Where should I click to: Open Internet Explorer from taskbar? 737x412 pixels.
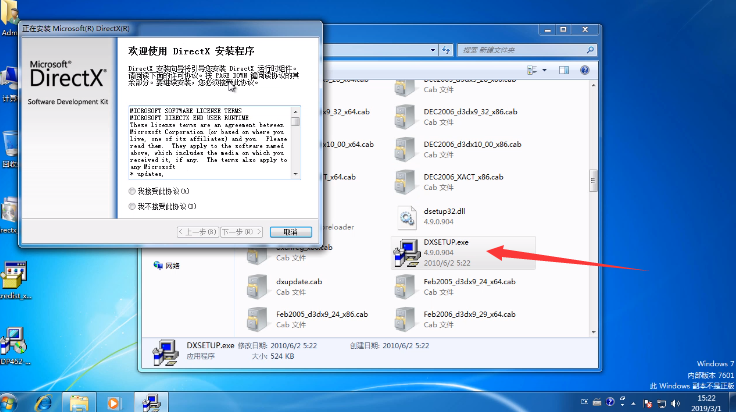[44, 403]
